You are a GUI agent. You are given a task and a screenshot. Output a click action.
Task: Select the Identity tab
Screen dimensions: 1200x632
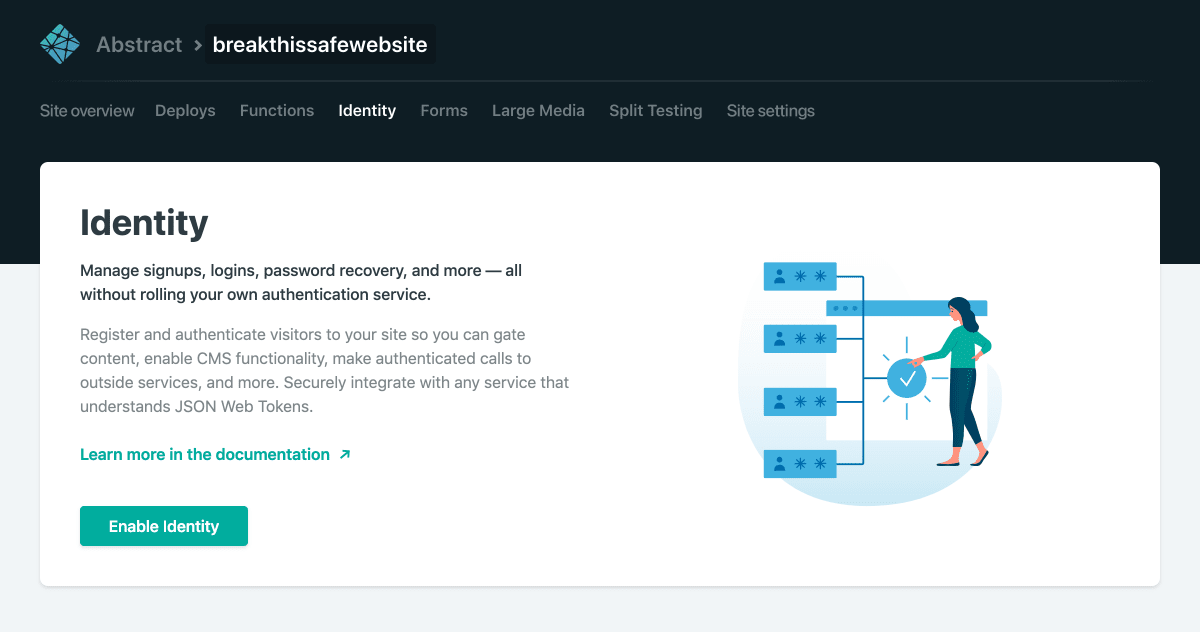(367, 110)
